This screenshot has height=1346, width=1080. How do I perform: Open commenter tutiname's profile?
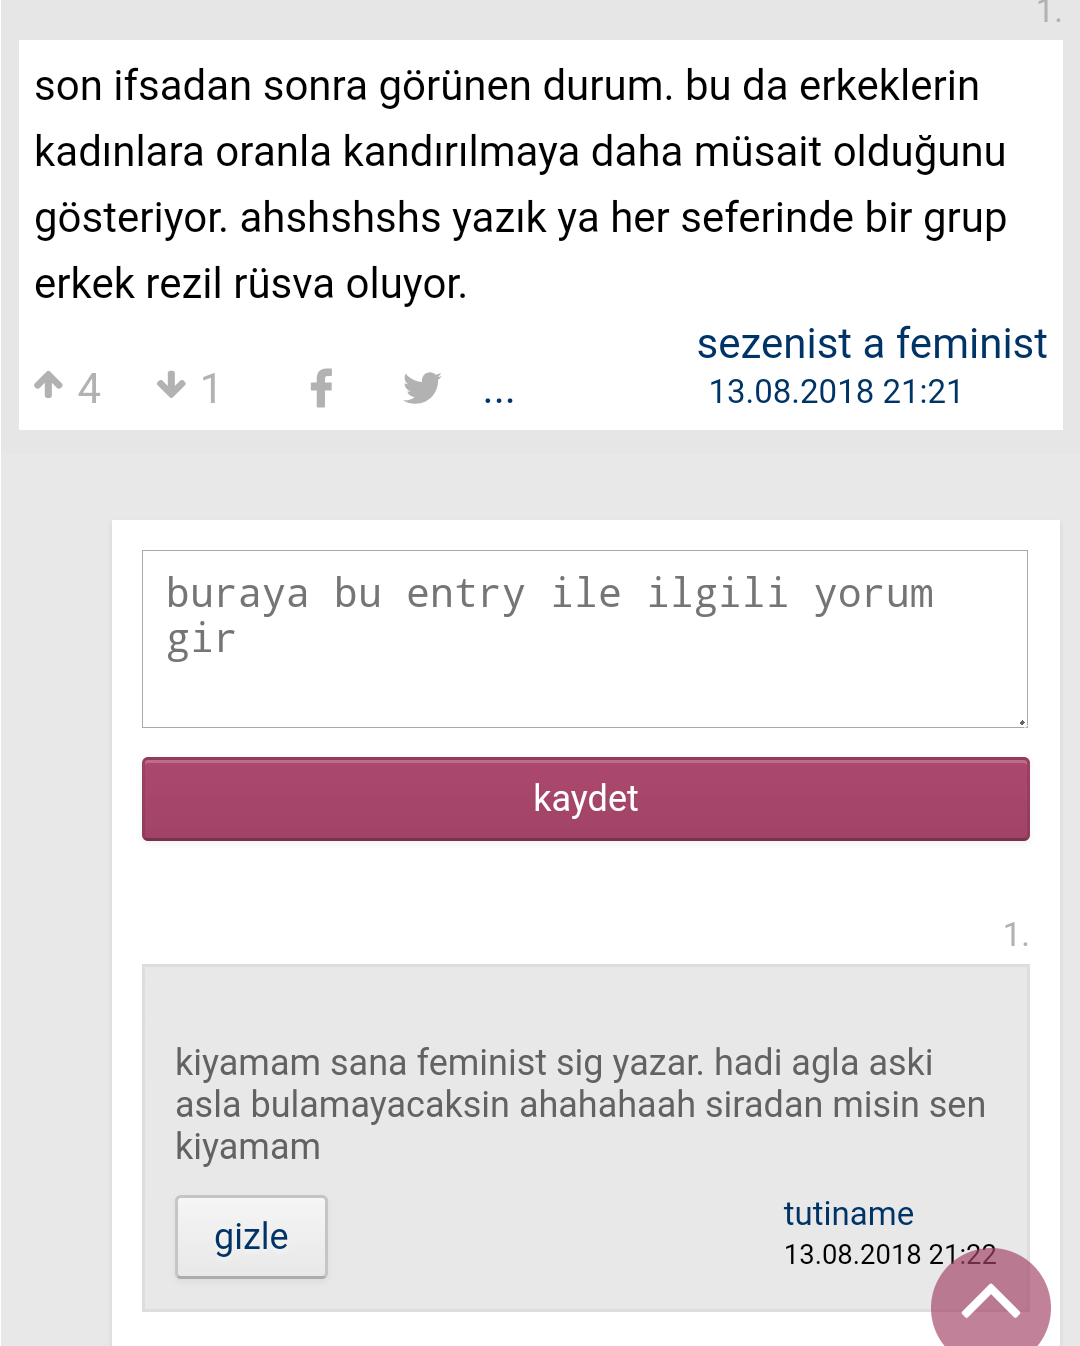pos(848,1213)
